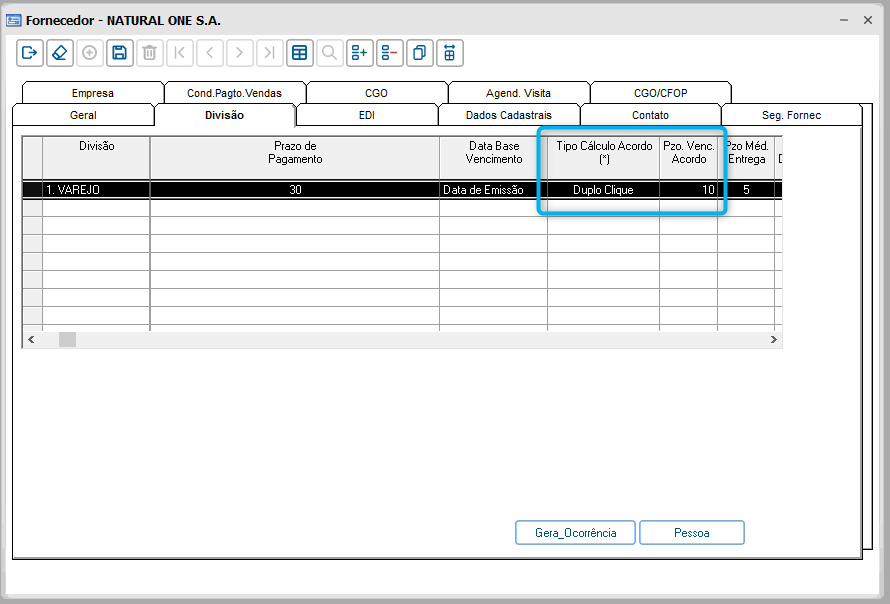Click the add new record plus icon
Image resolution: width=890 pixels, height=604 pixels.
click(90, 53)
